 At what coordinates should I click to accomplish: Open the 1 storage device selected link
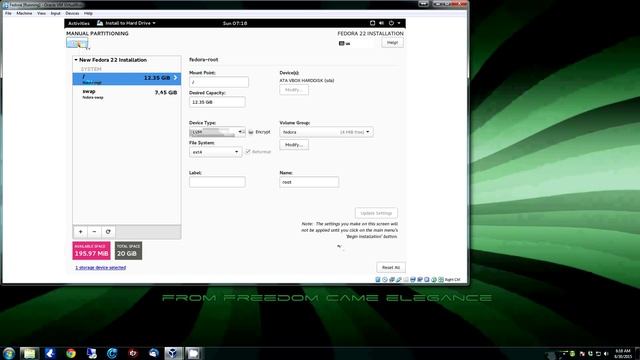100,268
